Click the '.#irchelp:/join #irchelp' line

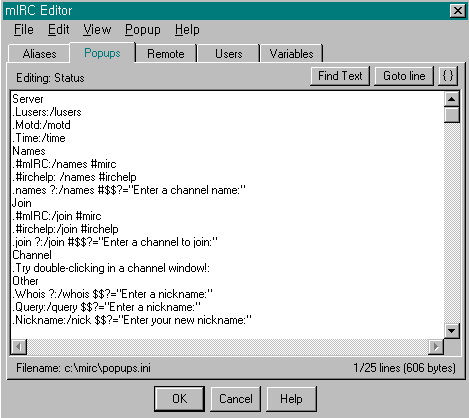(65, 229)
